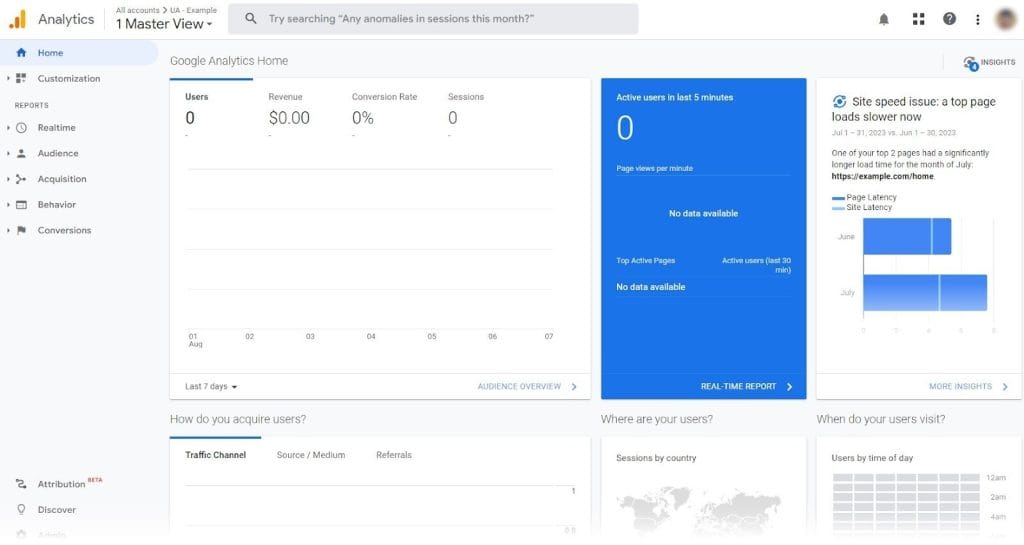
Task: Open the Master View account selector
Action: tap(164, 24)
